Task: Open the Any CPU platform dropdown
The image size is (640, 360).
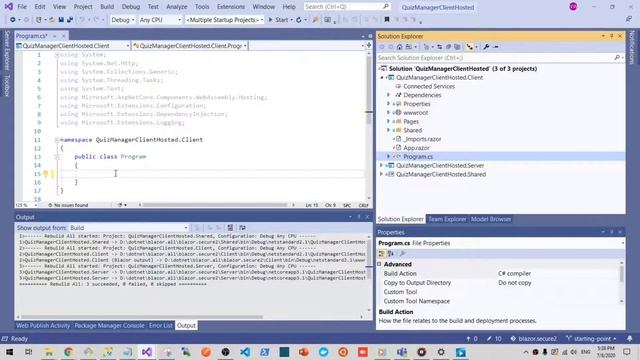Action: click(160, 20)
